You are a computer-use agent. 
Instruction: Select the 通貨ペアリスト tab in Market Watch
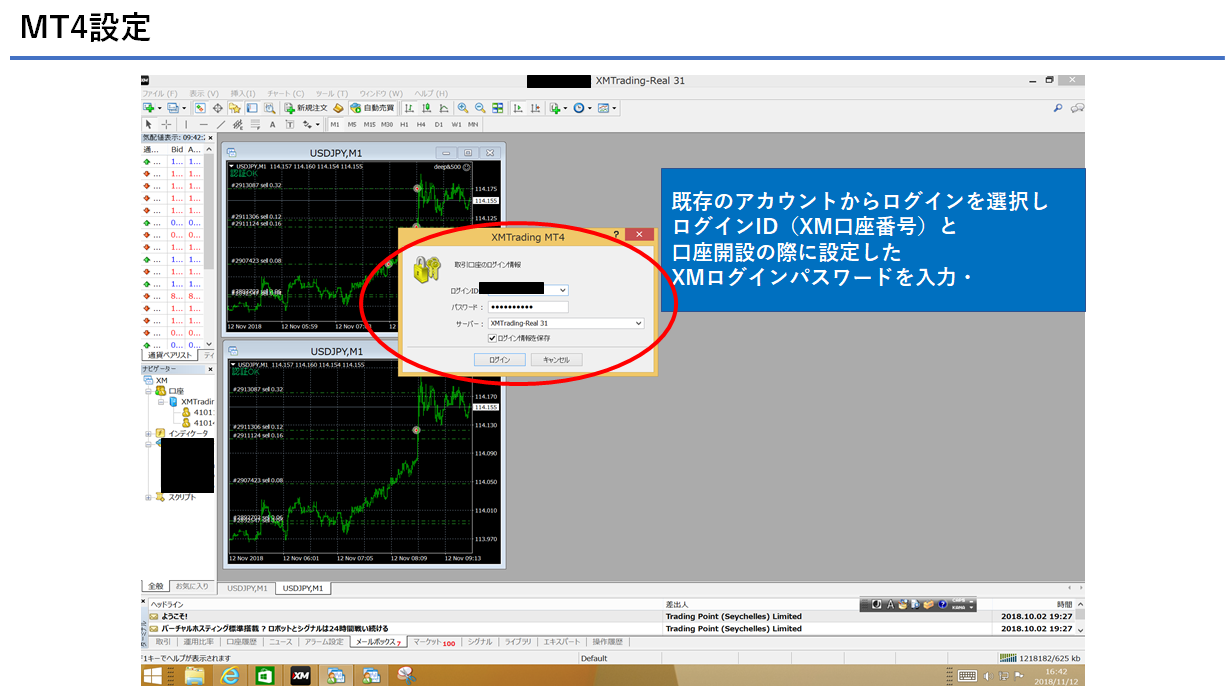170,355
